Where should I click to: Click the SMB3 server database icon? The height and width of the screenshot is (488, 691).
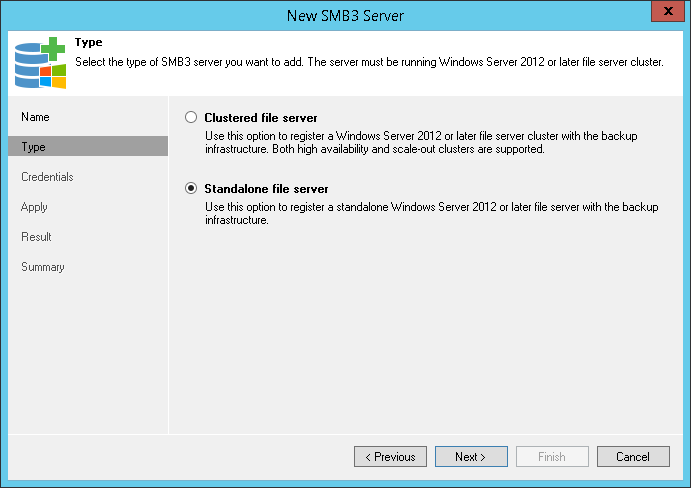pos(40,63)
